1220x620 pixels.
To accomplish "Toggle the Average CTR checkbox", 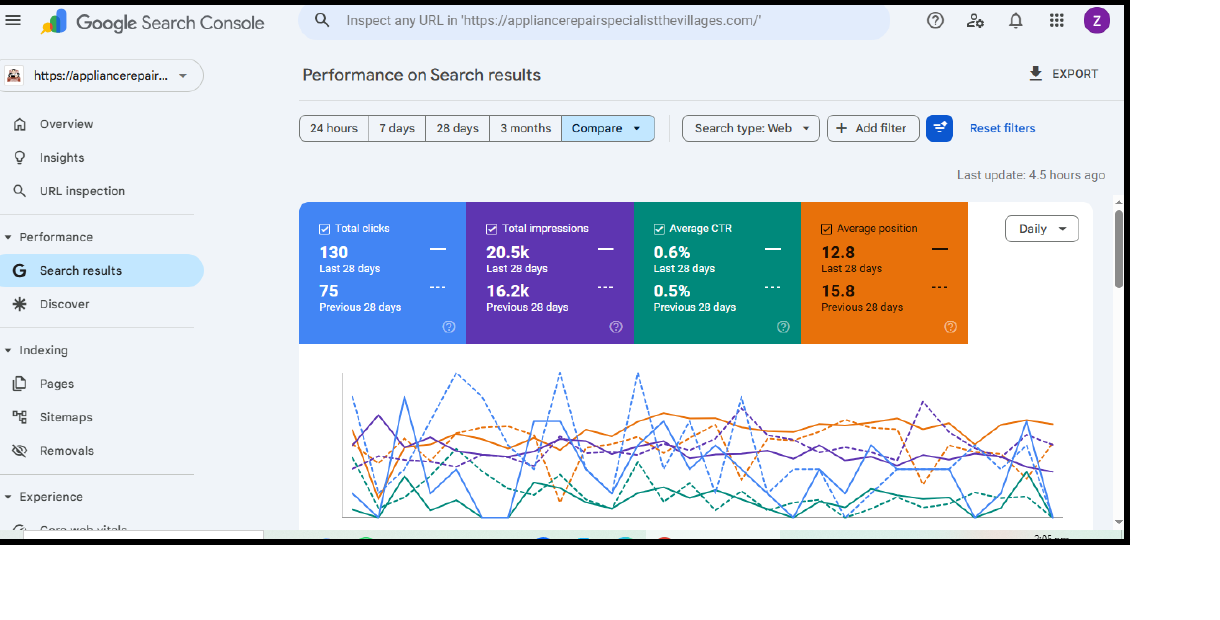I will click(659, 229).
